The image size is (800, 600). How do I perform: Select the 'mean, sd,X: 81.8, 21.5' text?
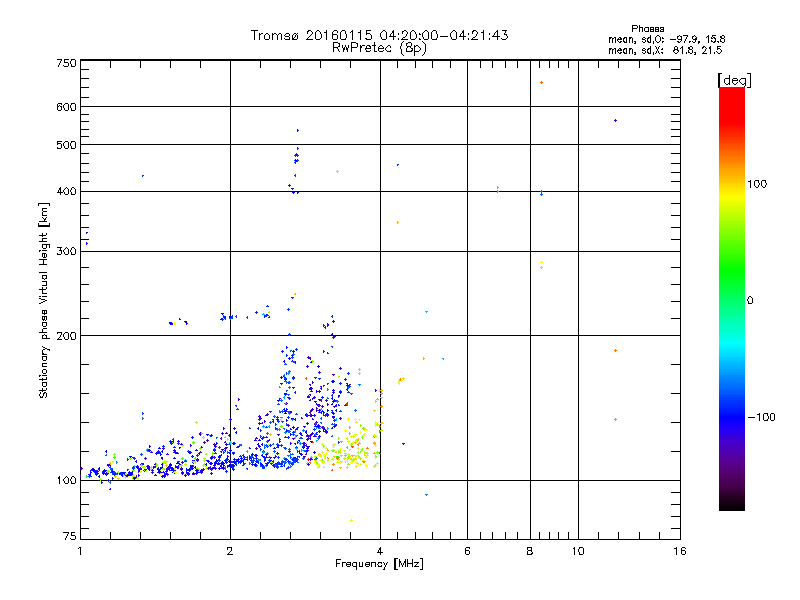pyautogui.click(x=665, y=50)
